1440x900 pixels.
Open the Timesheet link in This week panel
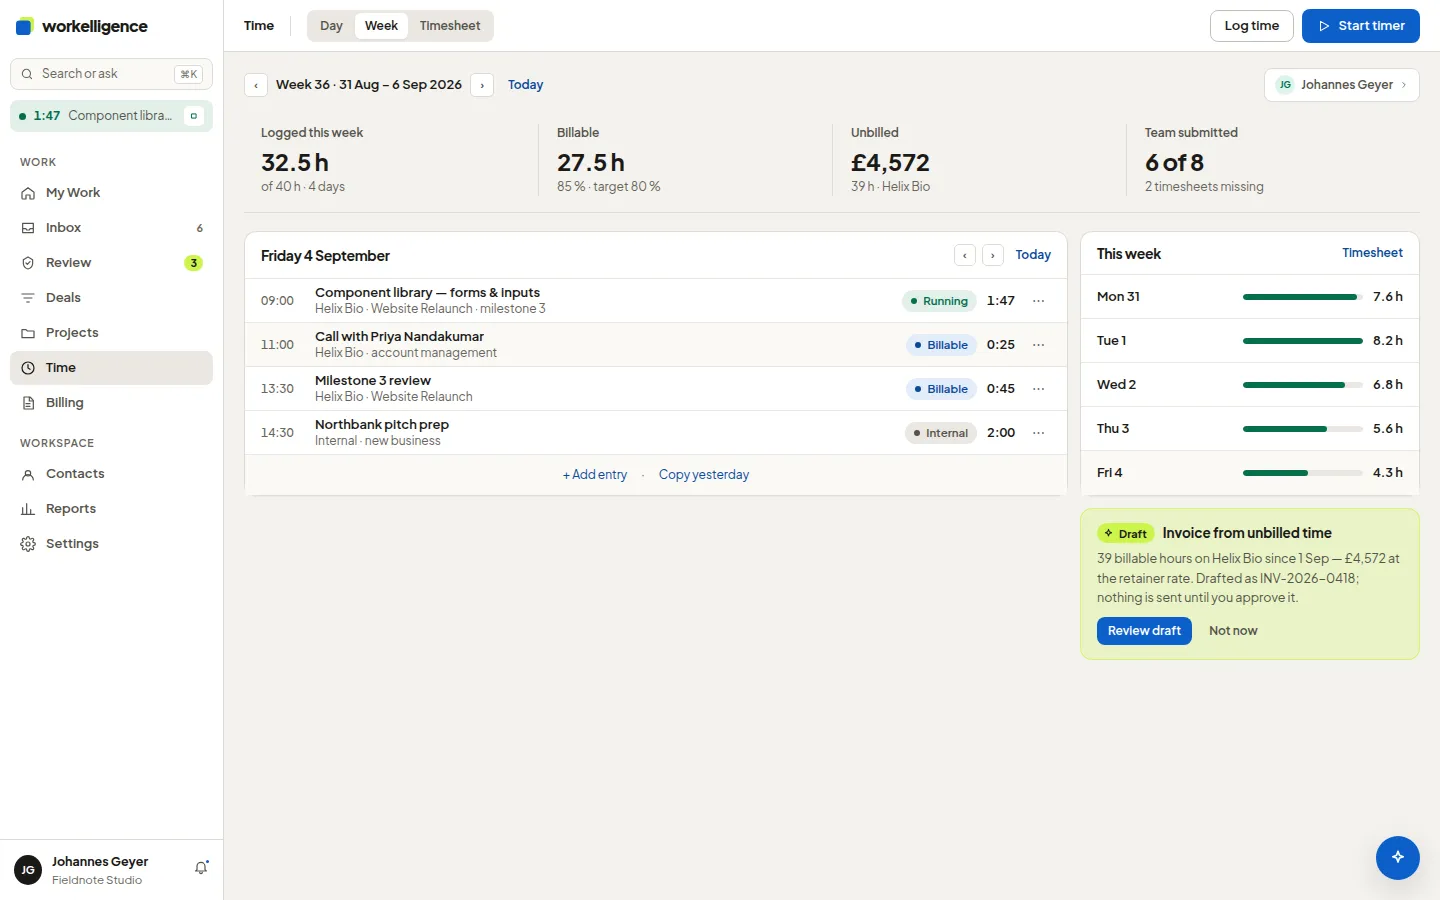pyautogui.click(x=1372, y=253)
